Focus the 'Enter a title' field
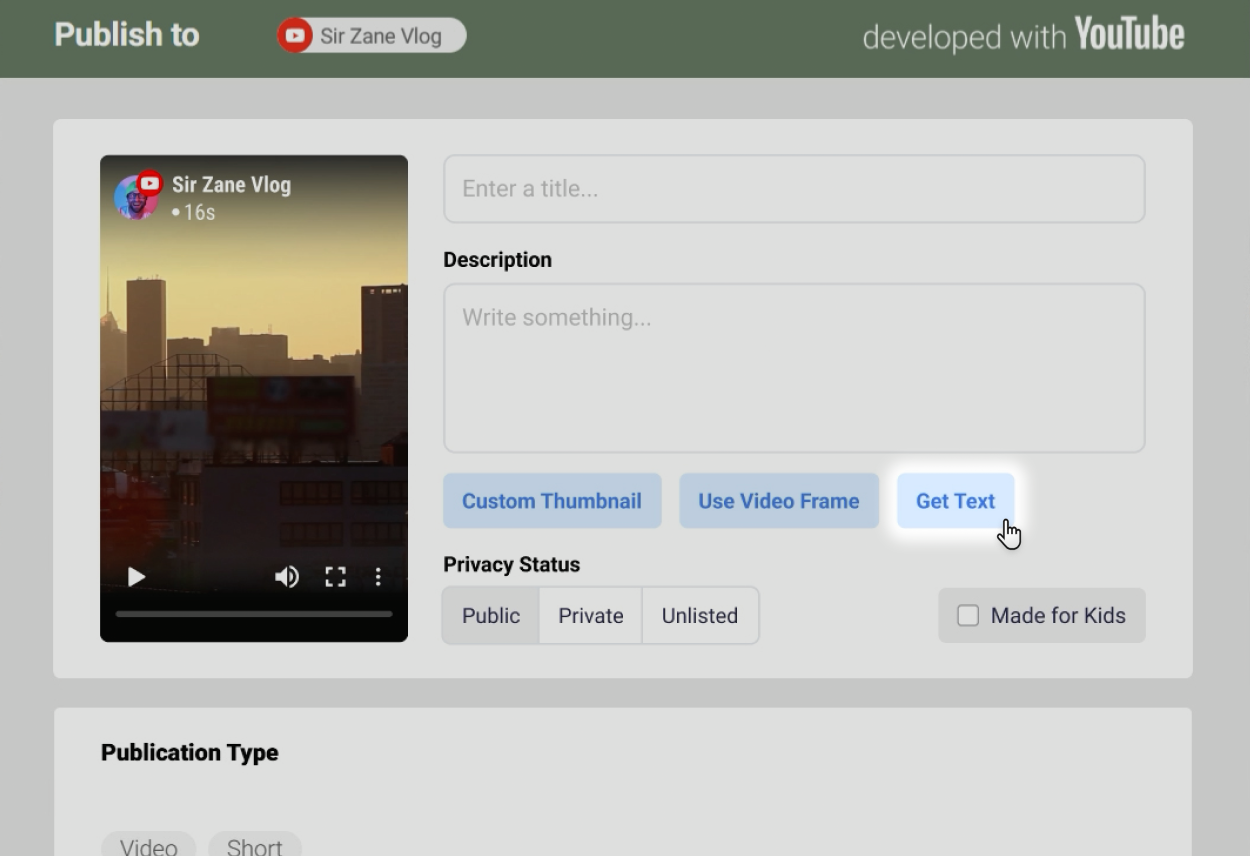Image resolution: width=1250 pixels, height=856 pixels. tap(793, 189)
